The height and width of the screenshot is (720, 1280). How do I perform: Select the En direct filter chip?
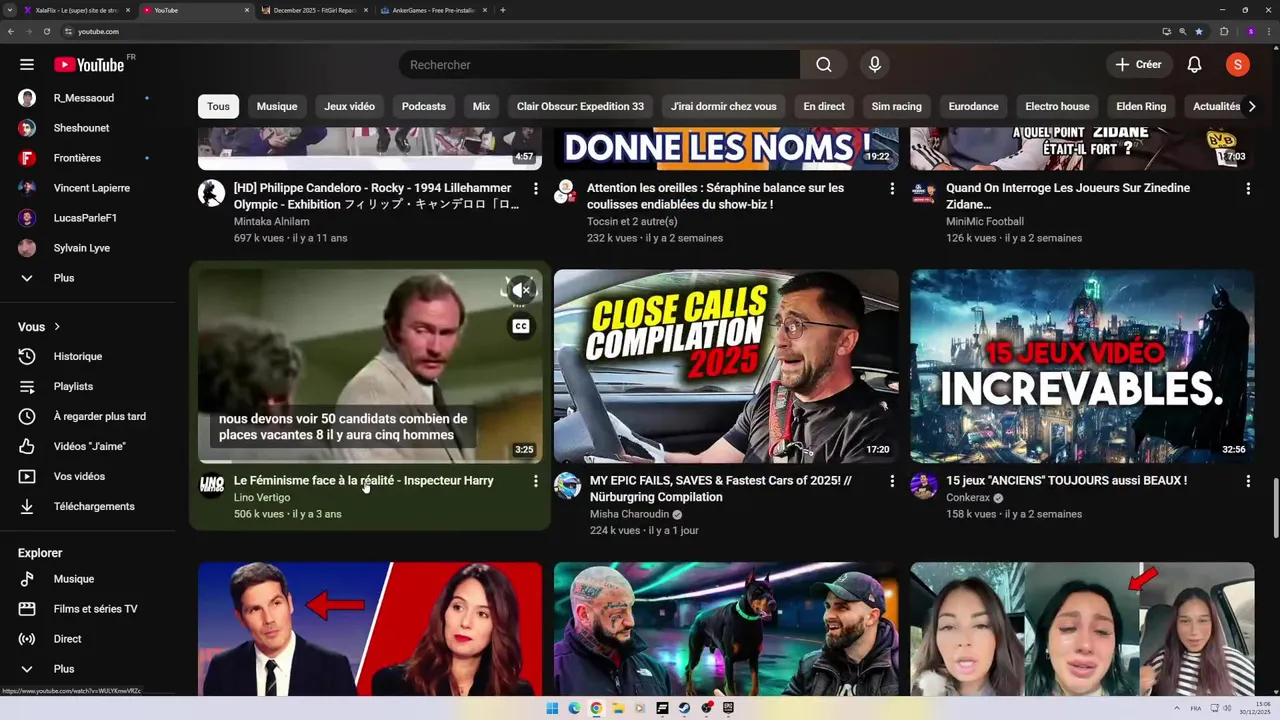coord(824,106)
